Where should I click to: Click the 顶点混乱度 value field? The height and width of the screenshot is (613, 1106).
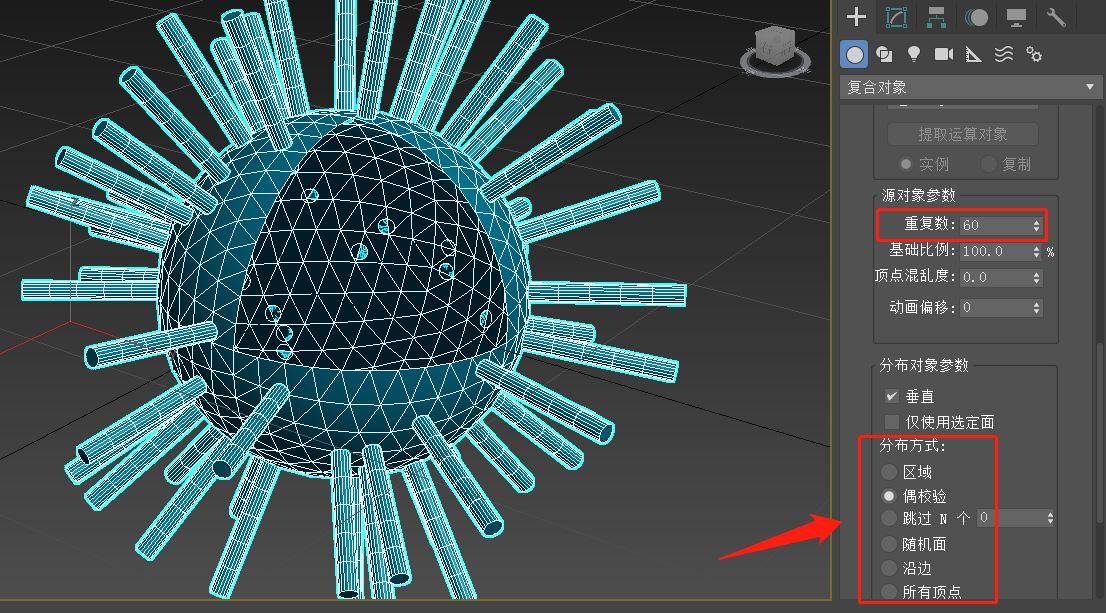[995, 277]
